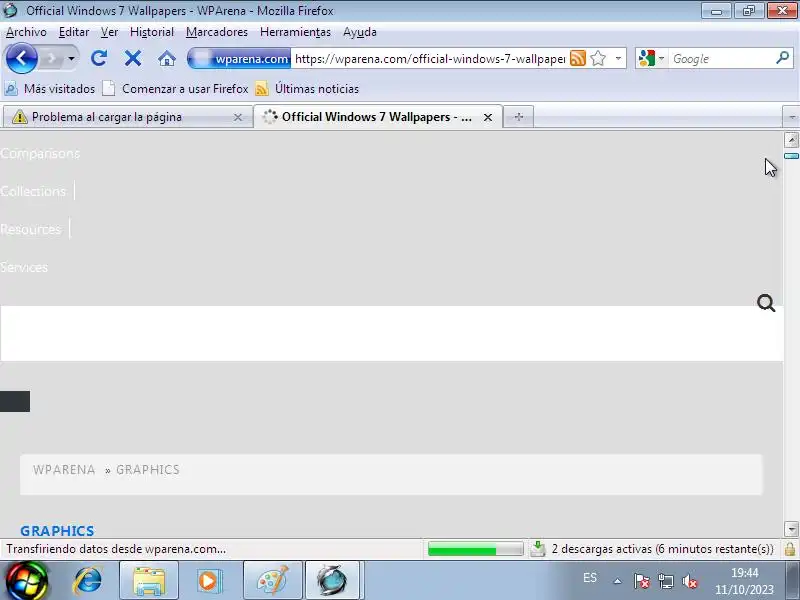Click the Collections navigation link
This screenshot has height=600, width=800.
point(33,191)
